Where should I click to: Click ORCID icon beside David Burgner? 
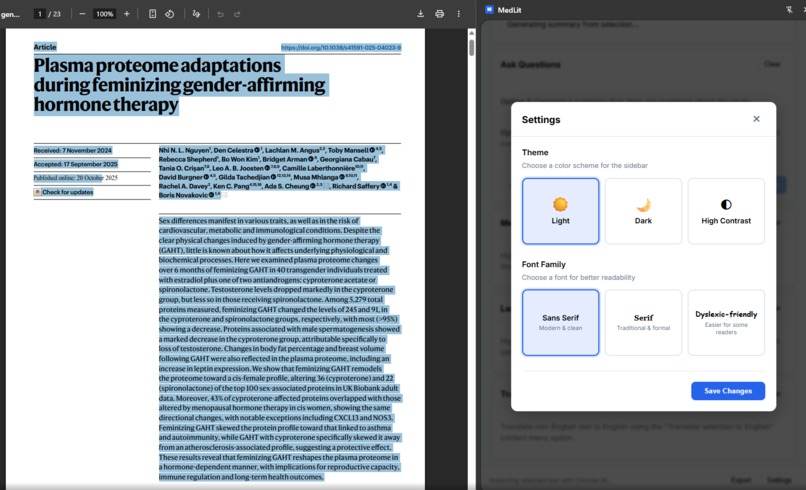[x=206, y=177]
